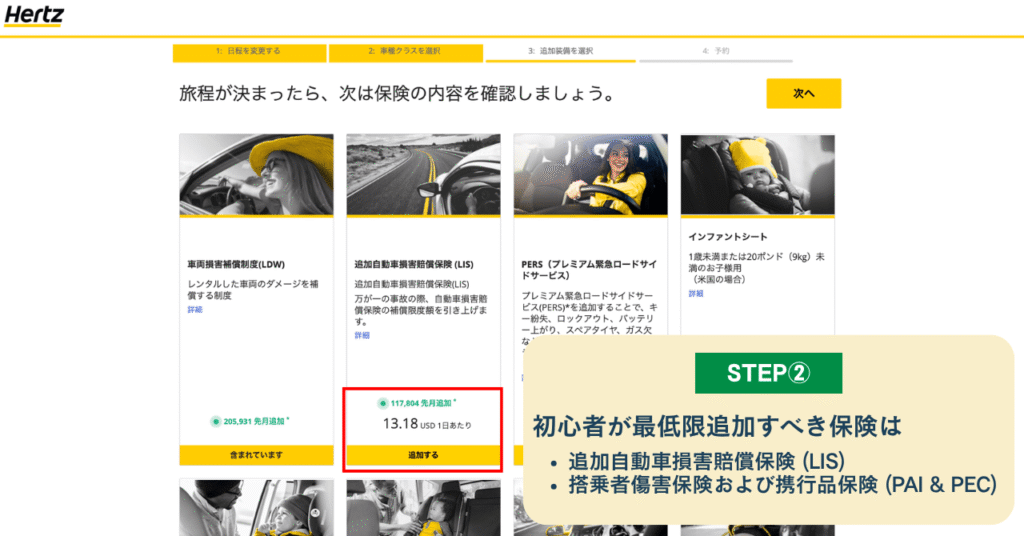The width and height of the screenshot is (1024, 536).
Task: Open second-row photo of man with child
Action: click(257, 508)
